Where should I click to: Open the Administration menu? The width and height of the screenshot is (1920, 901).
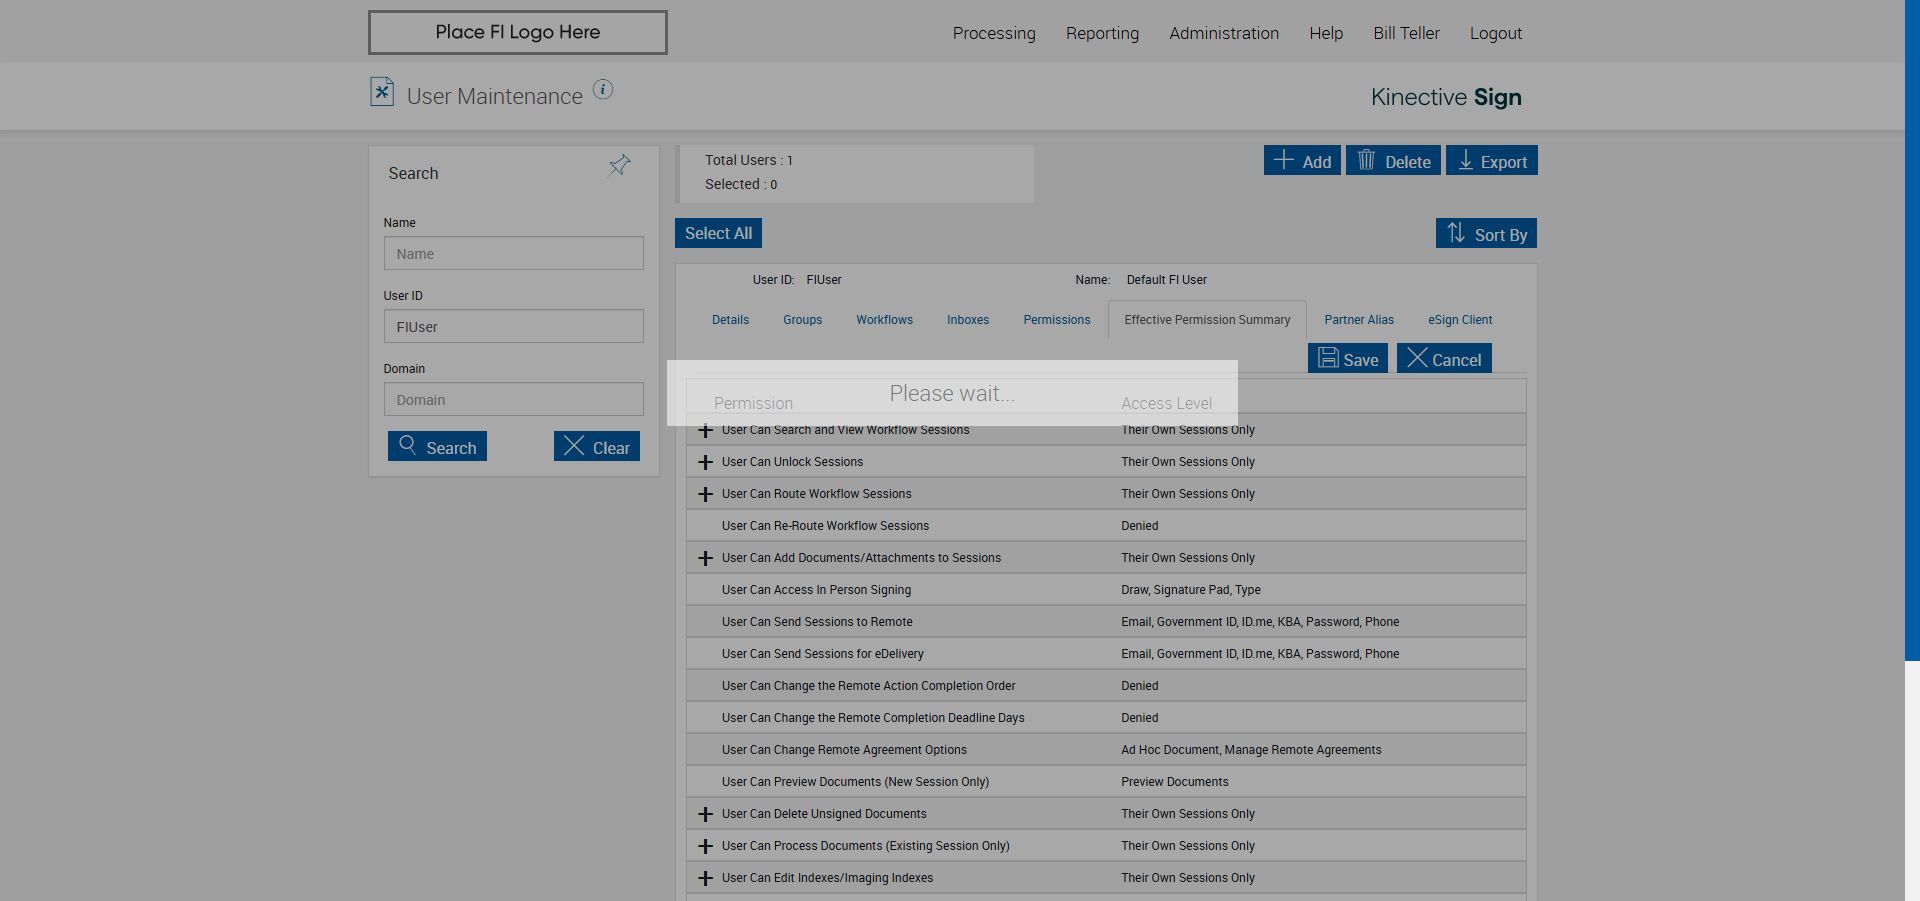(x=1223, y=33)
